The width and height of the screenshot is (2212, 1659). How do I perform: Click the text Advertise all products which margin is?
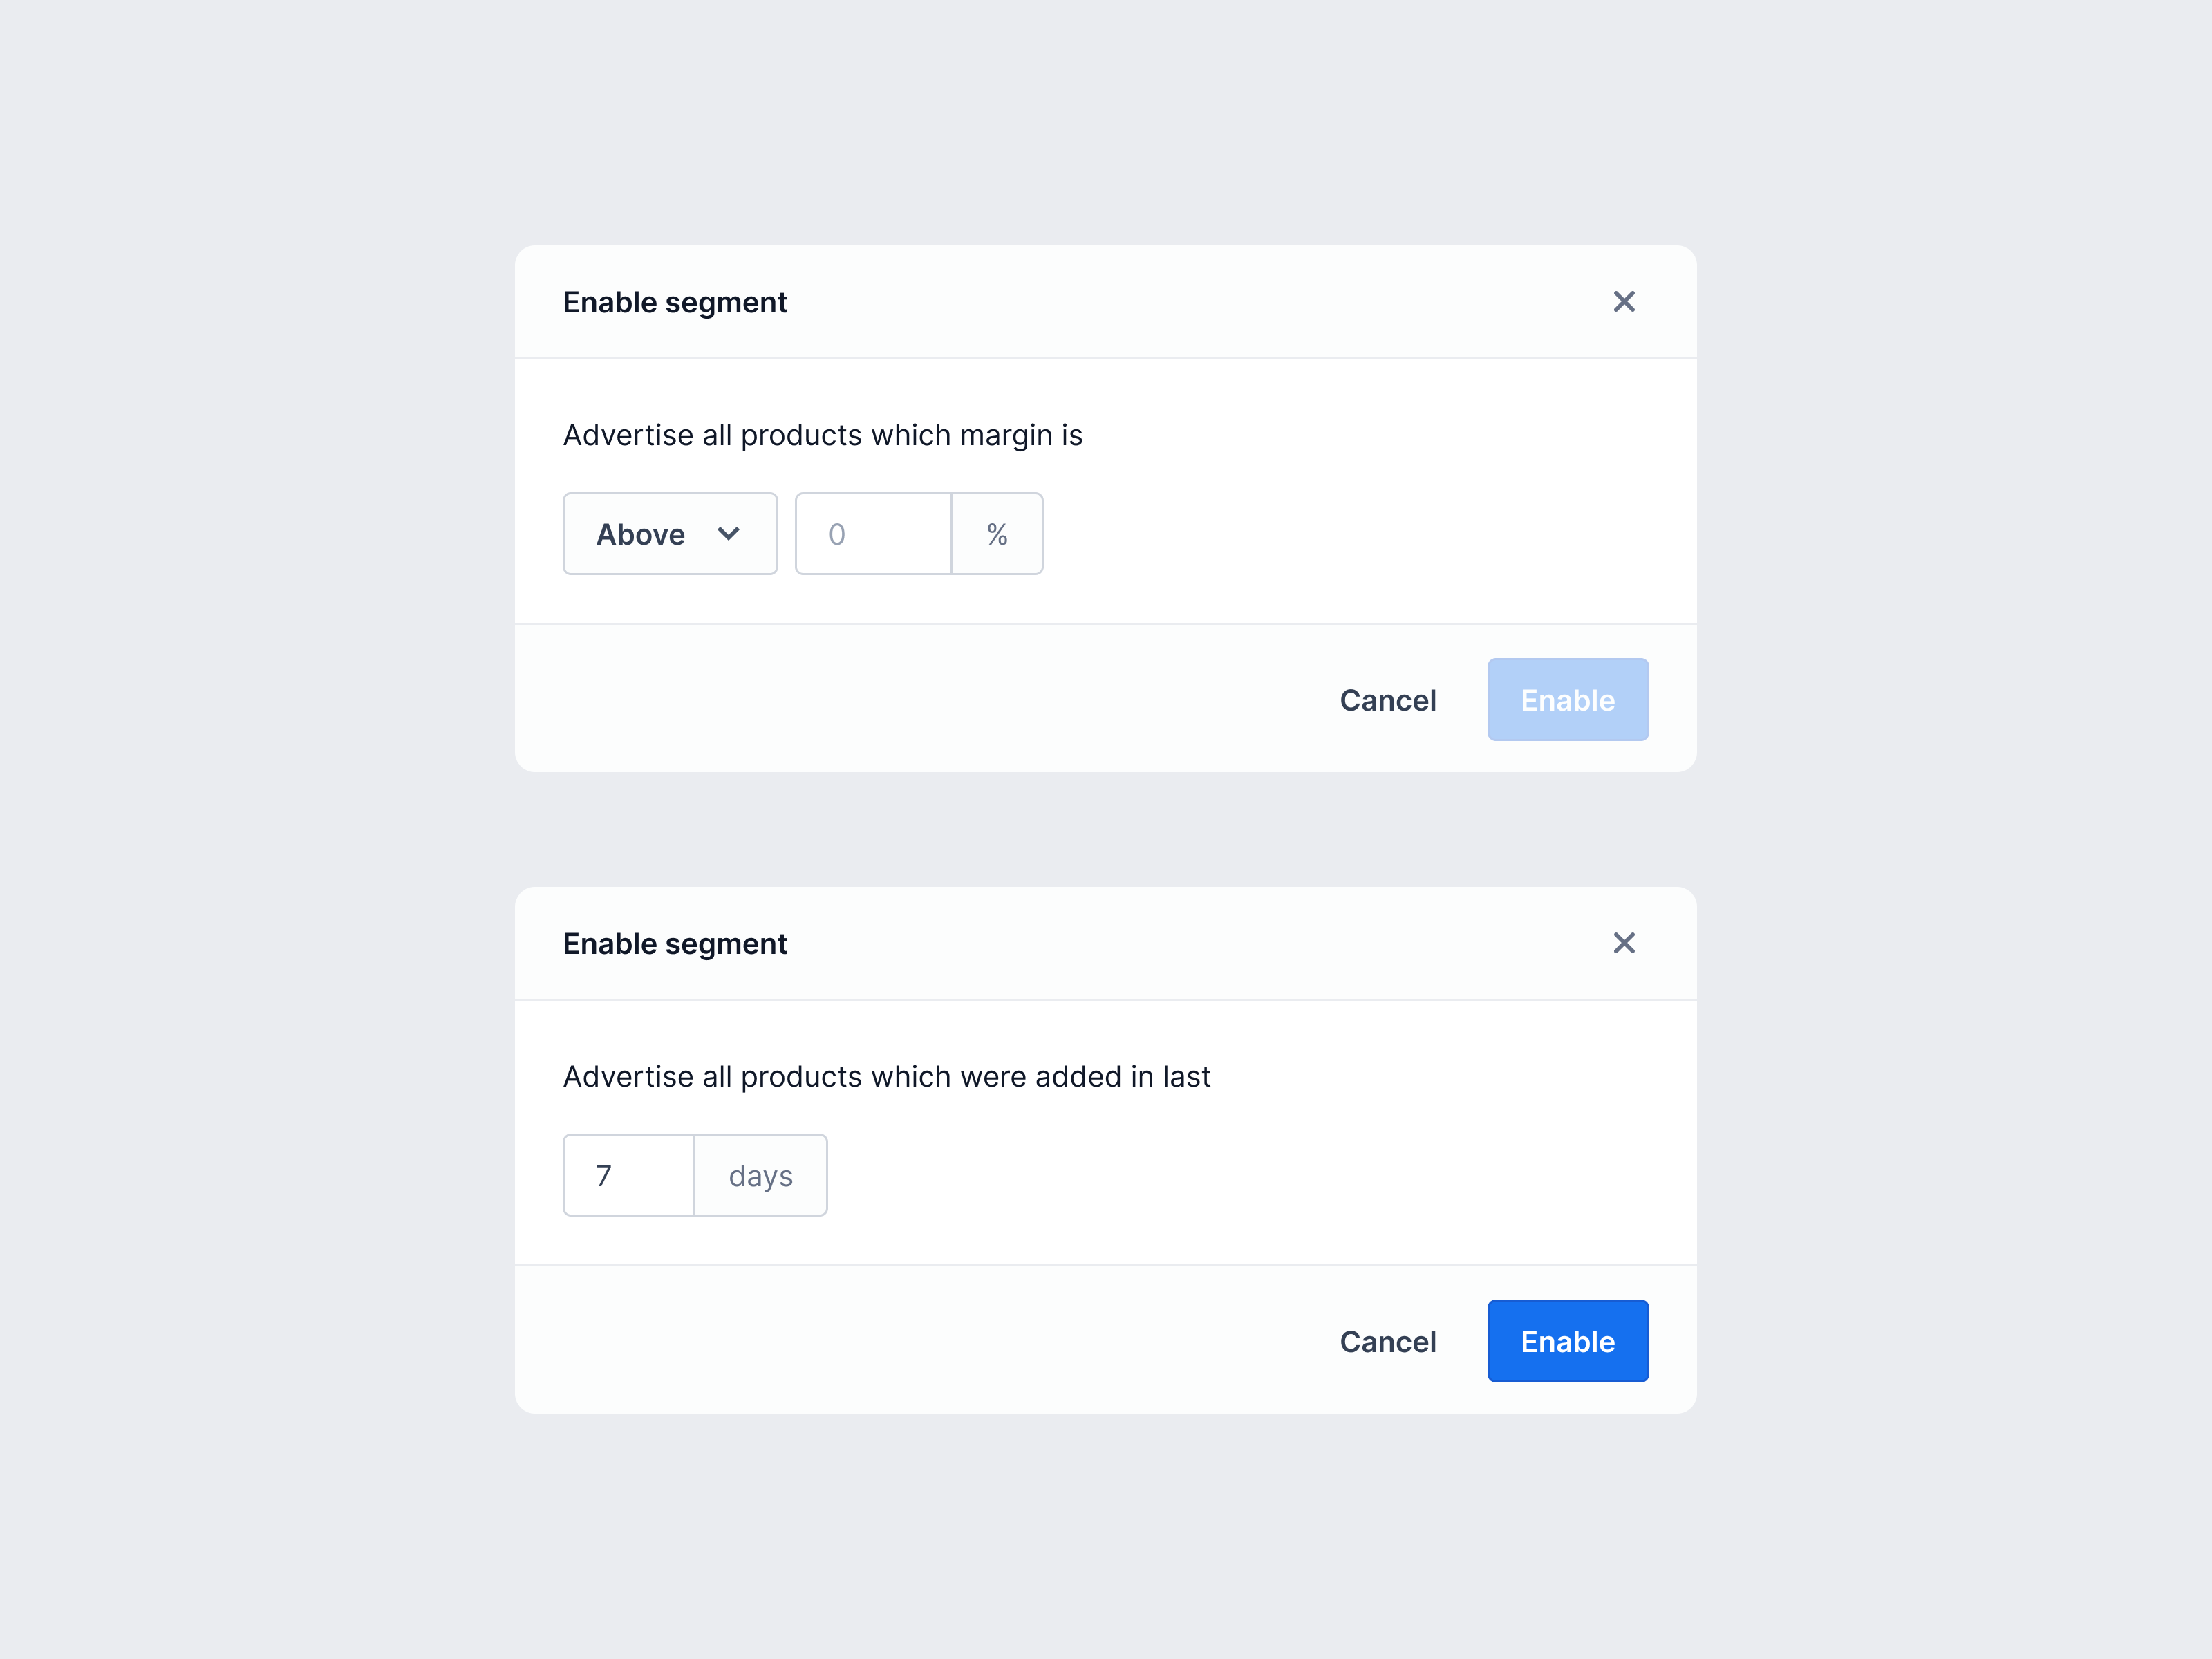822,435
